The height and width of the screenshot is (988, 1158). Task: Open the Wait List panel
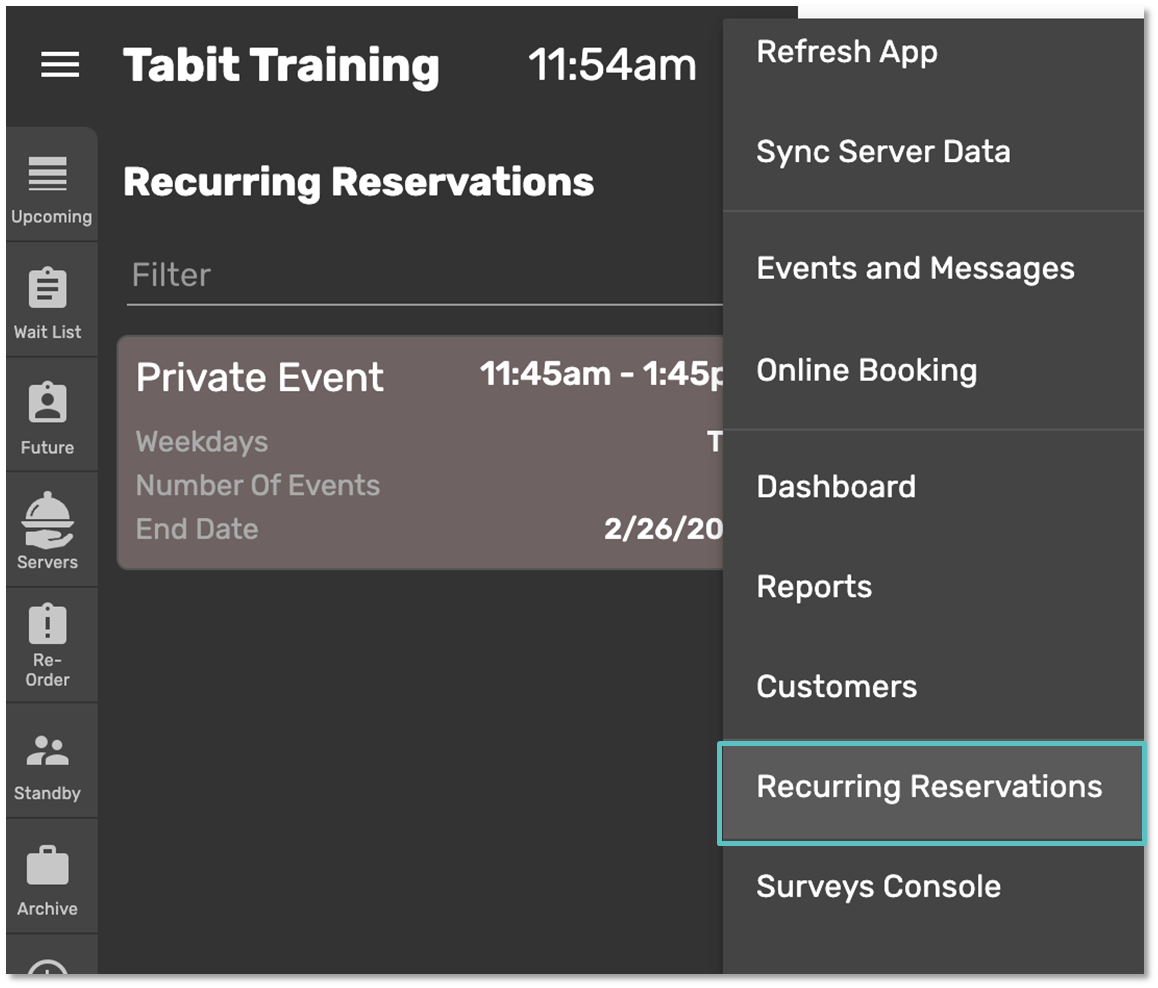pos(50,300)
